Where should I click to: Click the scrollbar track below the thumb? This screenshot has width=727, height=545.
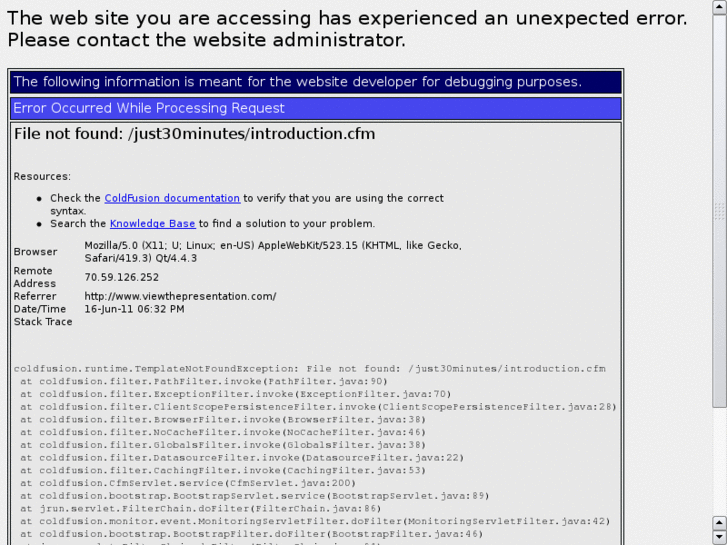click(x=720, y=462)
